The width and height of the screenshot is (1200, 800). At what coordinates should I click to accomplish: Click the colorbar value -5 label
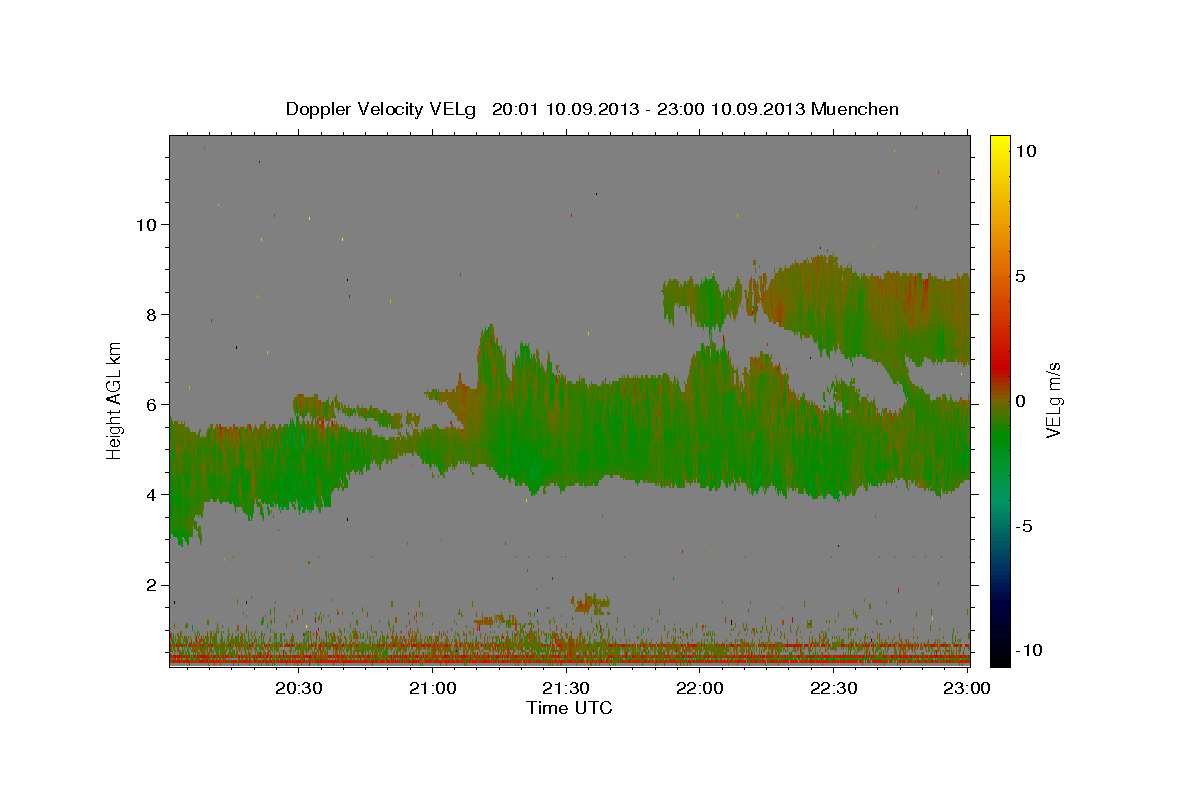click(1025, 526)
